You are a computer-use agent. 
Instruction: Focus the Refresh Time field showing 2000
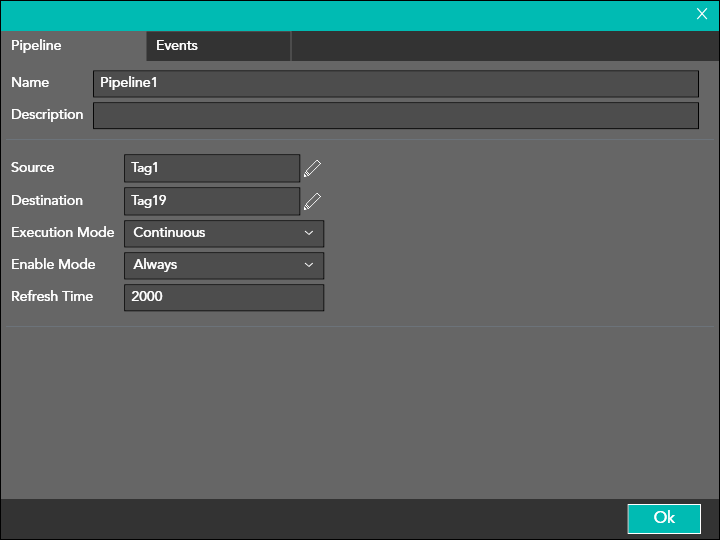tap(223, 297)
